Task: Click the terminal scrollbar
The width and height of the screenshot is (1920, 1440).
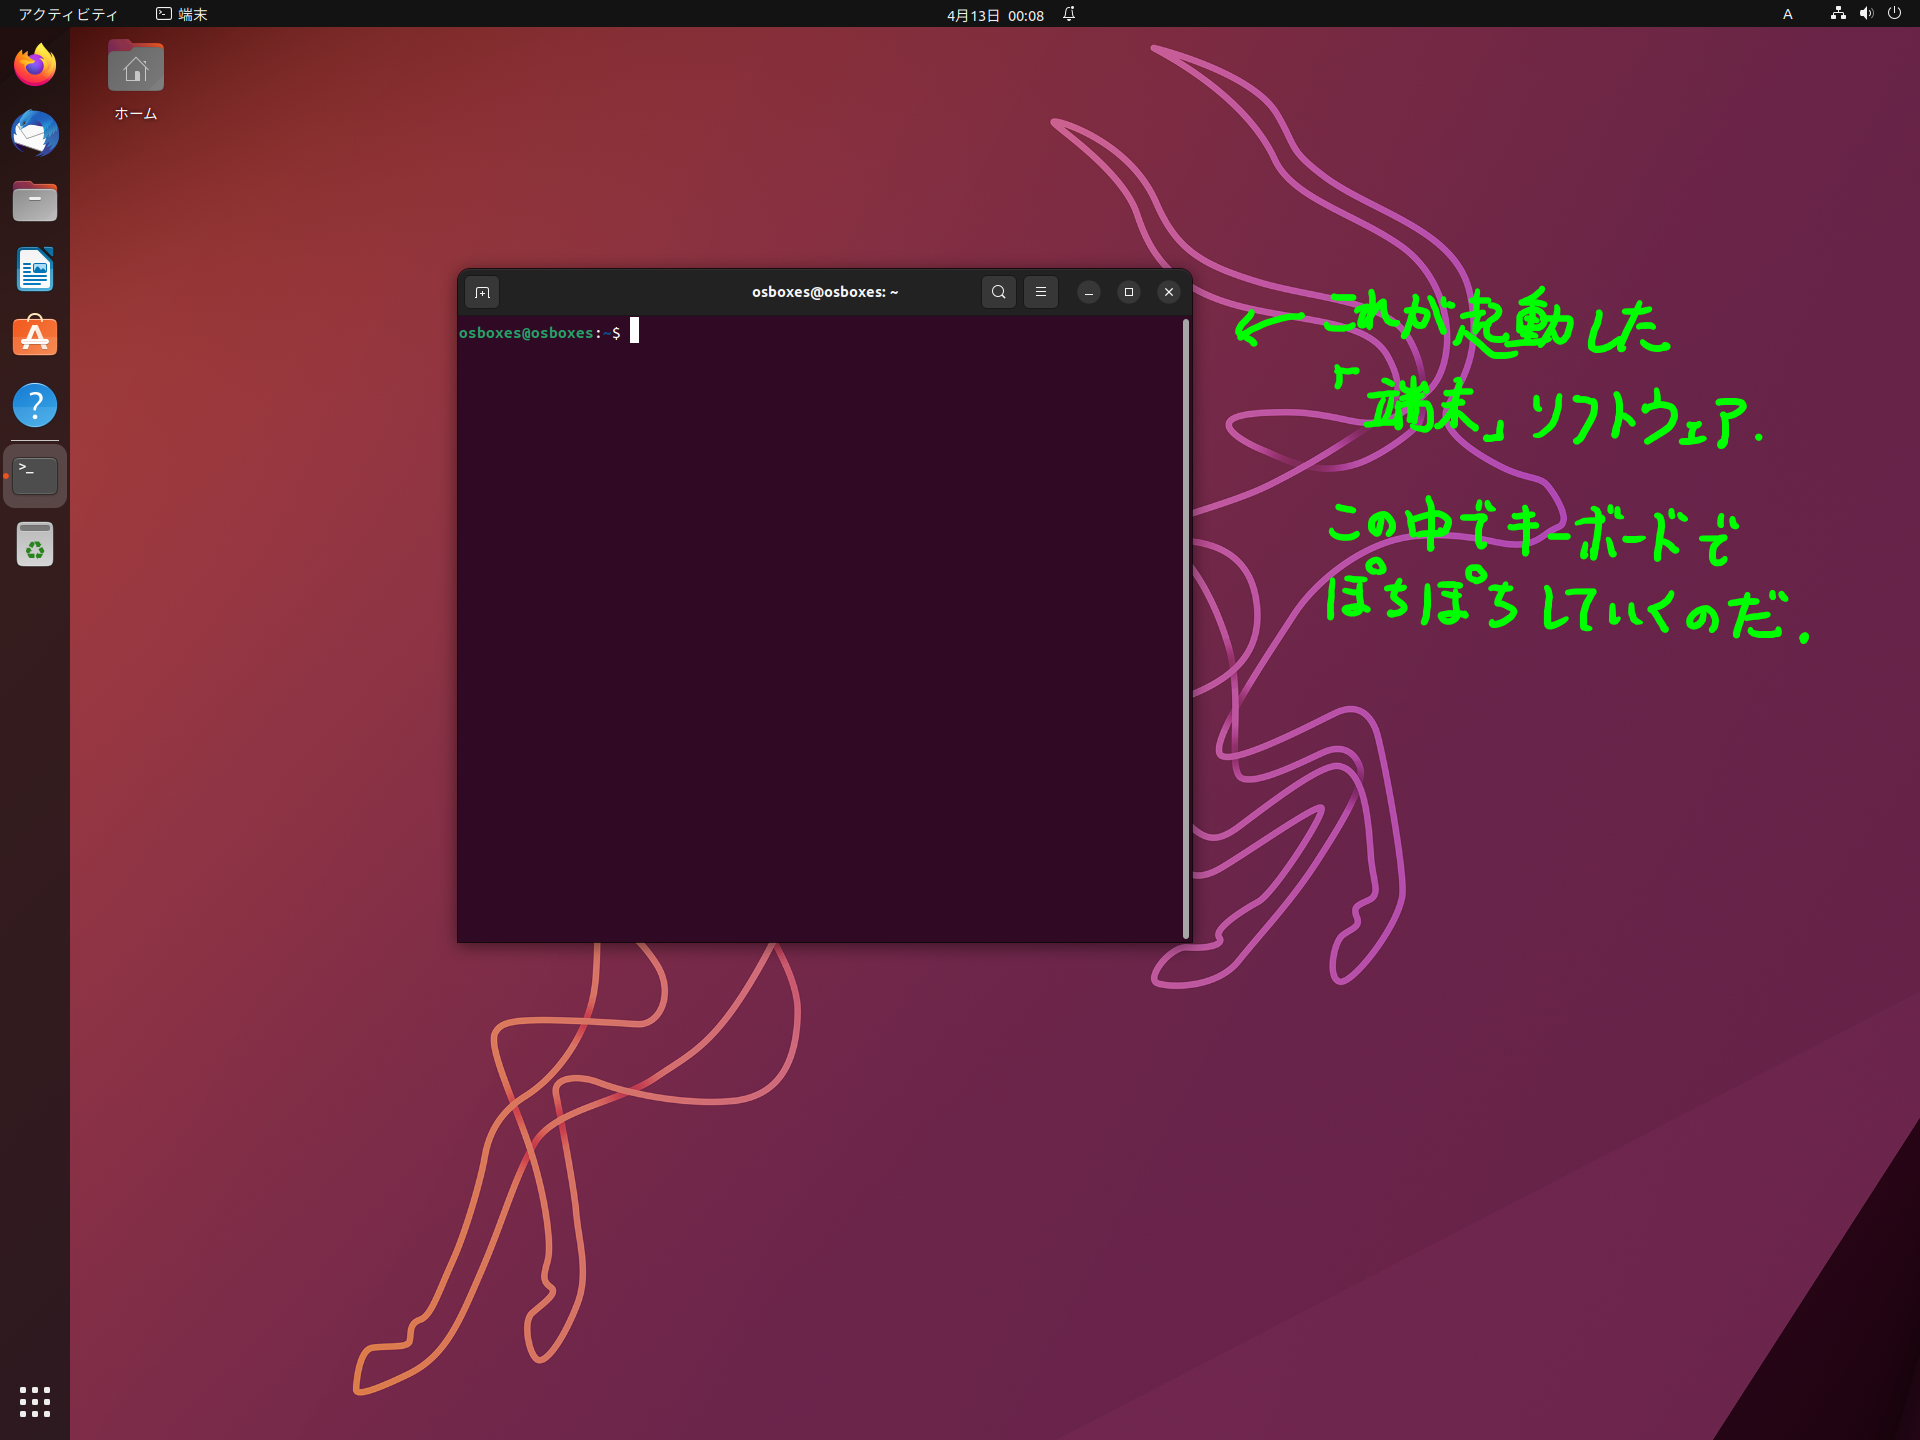Action: (1186, 628)
